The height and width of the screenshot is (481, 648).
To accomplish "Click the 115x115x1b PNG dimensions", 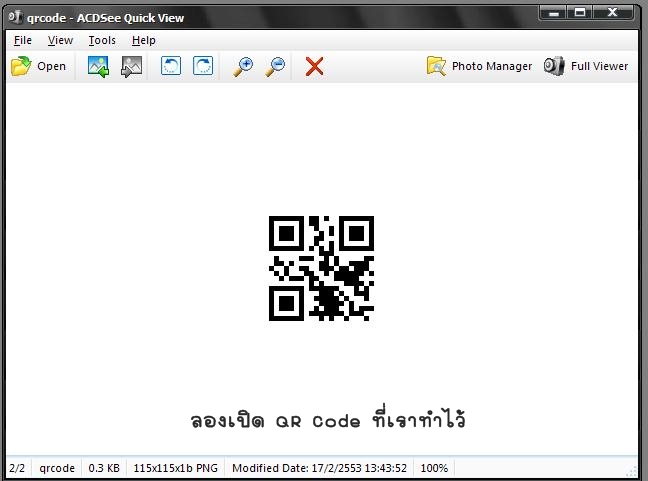I will coord(175,468).
